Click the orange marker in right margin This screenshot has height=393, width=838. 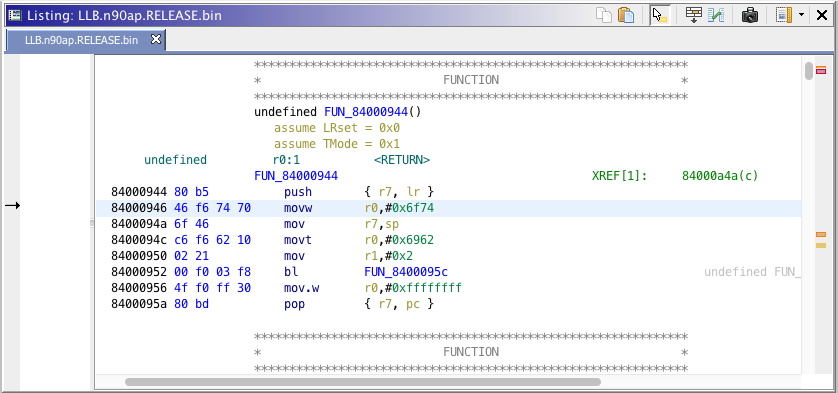821,235
